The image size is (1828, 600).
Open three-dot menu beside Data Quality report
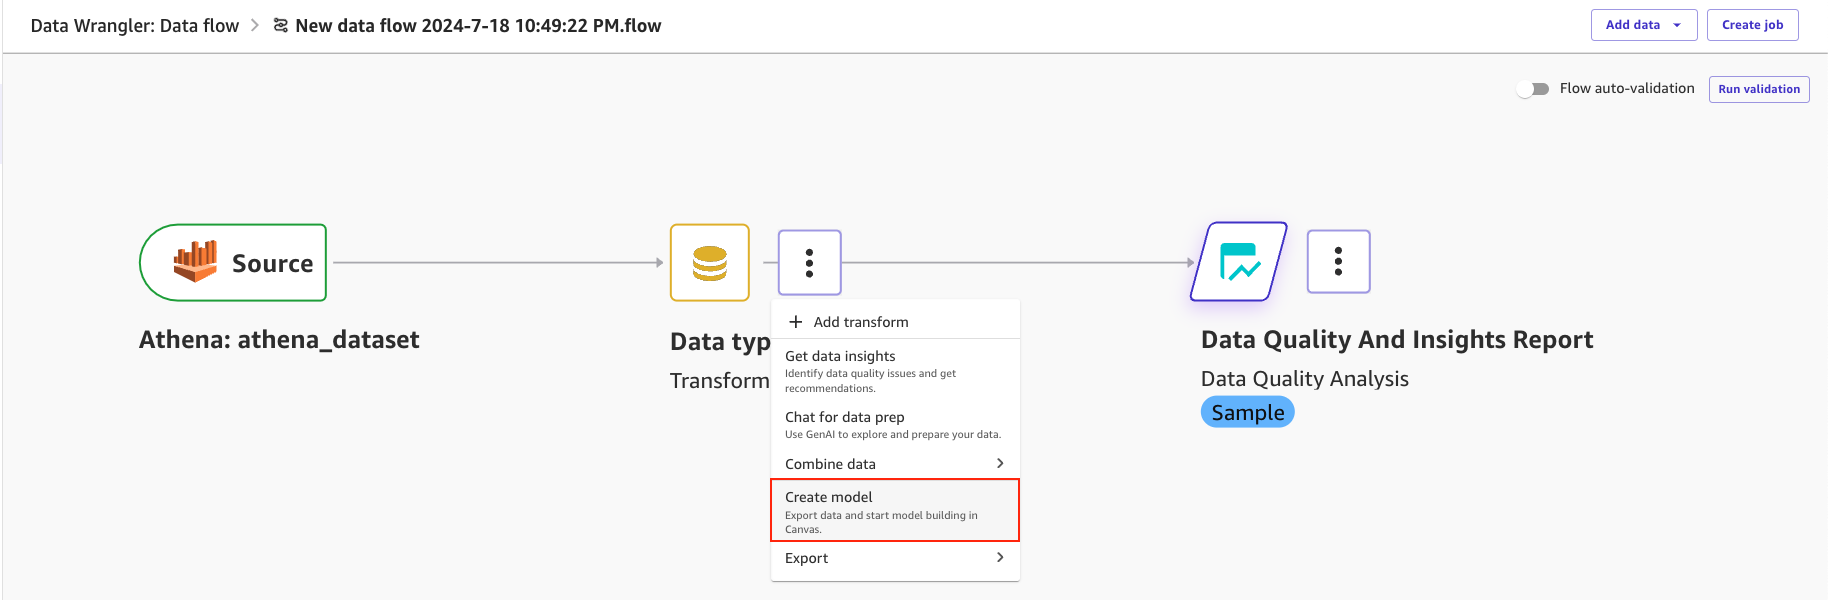click(x=1339, y=262)
